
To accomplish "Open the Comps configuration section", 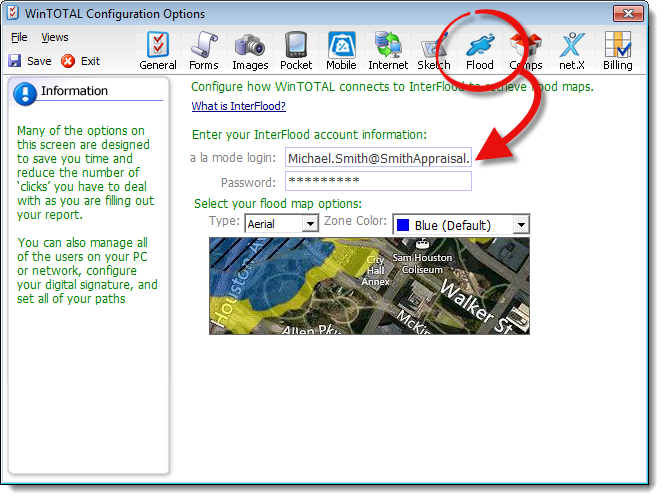I will 526,50.
